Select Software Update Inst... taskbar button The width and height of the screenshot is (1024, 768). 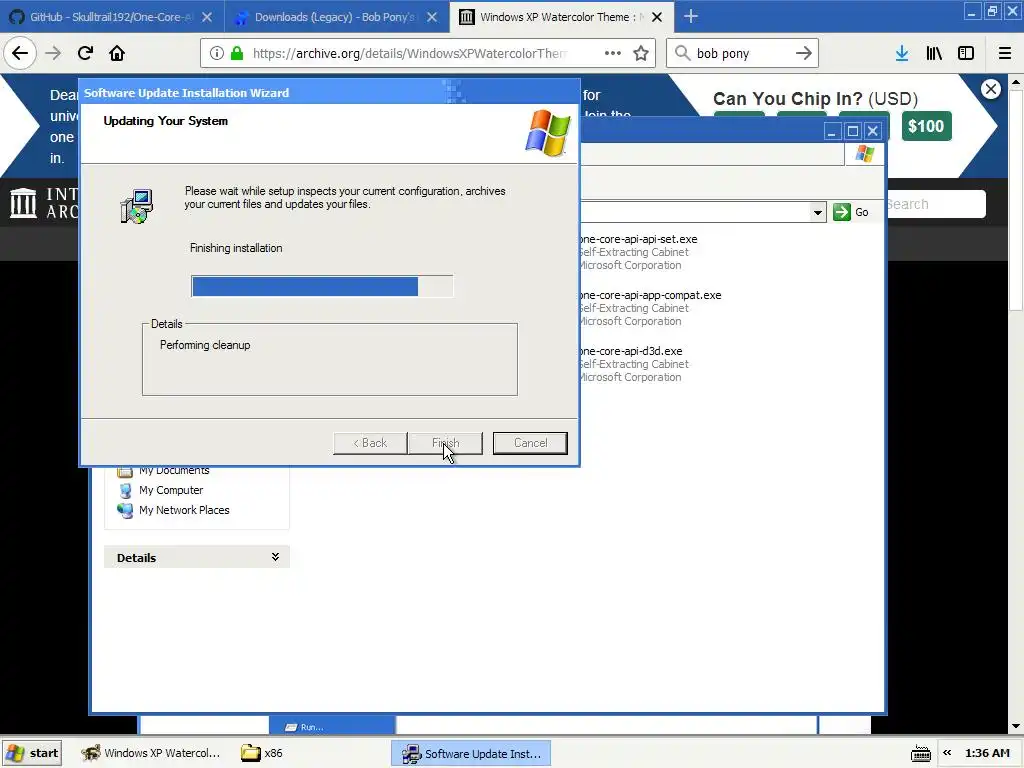click(x=472, y=754)
